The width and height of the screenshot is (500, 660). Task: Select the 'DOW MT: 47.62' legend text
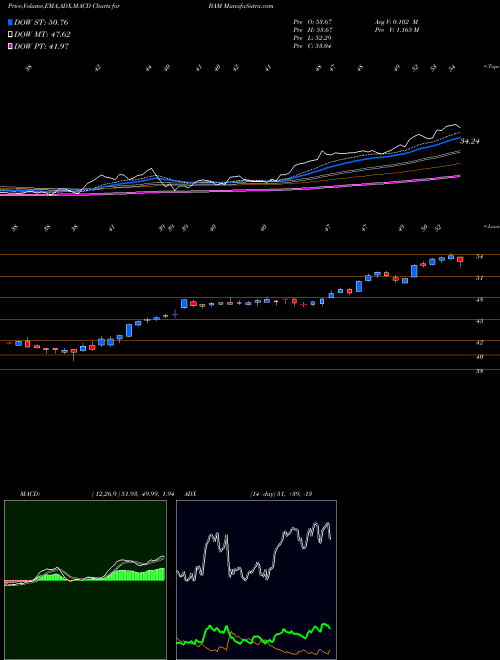(x=42, y=35)
